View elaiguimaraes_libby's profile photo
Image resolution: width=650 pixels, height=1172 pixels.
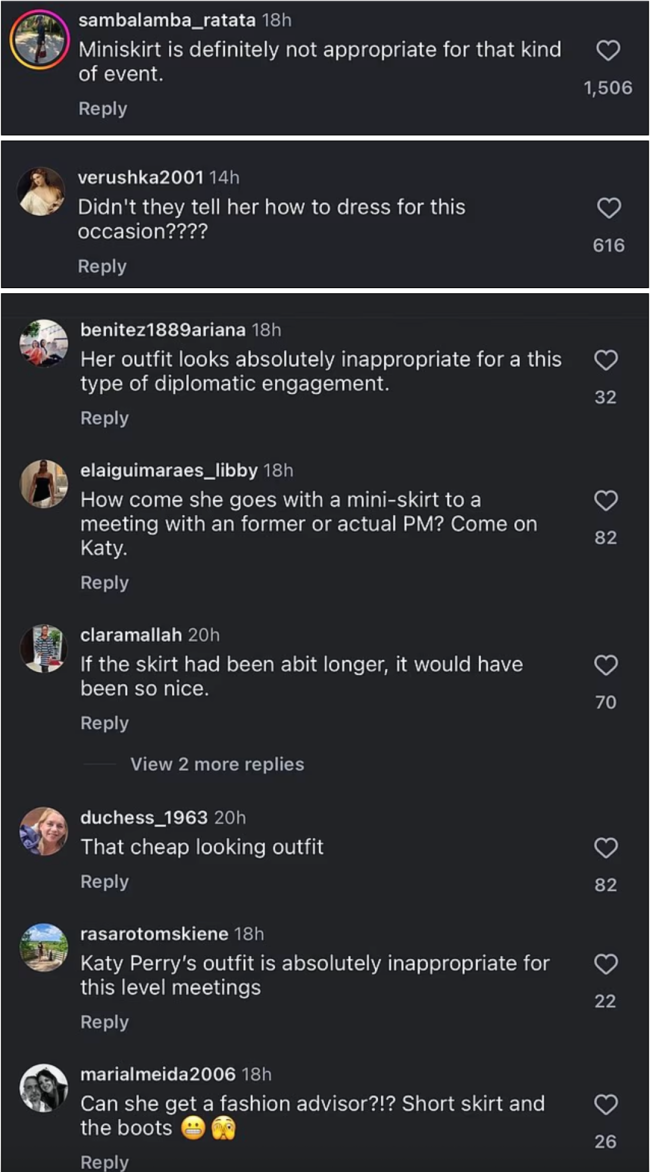pyautogui.click(x=43, y=485)
